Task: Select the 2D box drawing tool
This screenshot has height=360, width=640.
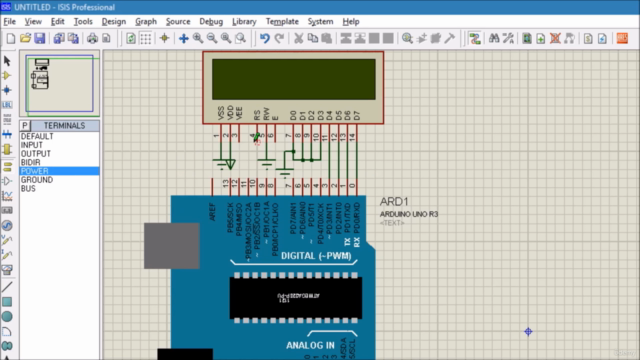Action: point(7,302)
